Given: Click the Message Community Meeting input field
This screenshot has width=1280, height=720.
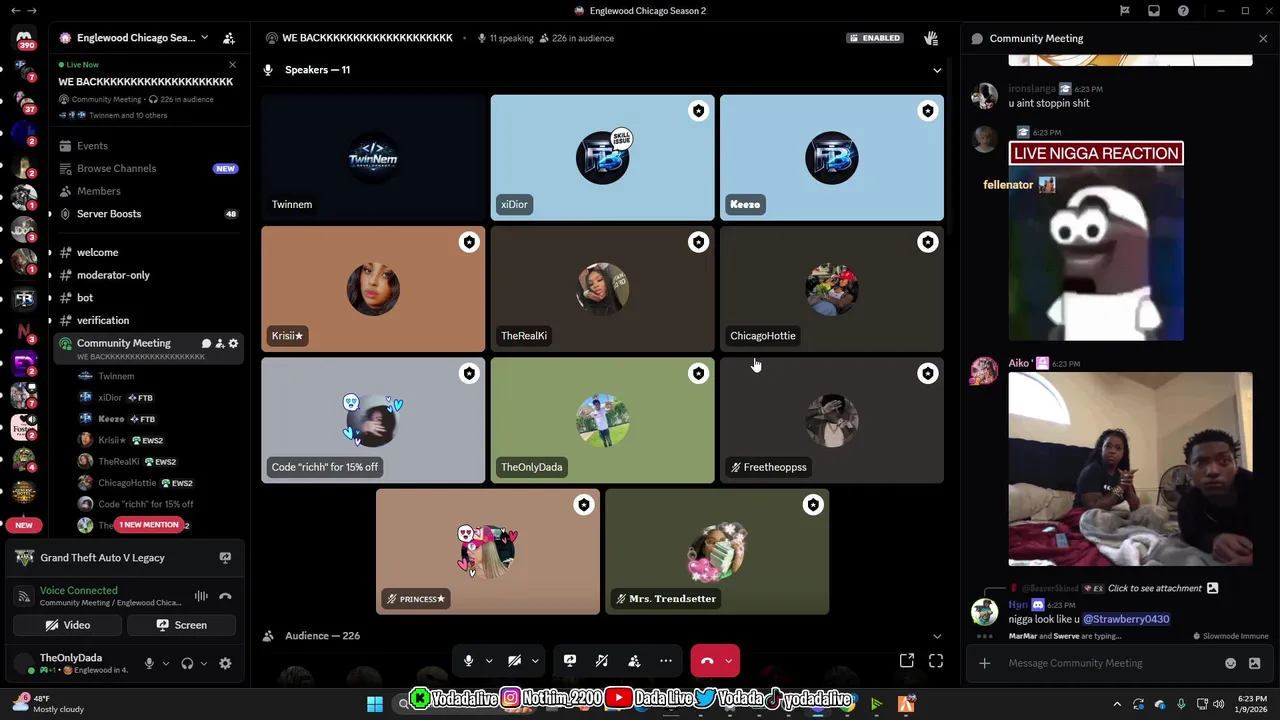Looking at the screenshot, I should tap(1107, 663).
